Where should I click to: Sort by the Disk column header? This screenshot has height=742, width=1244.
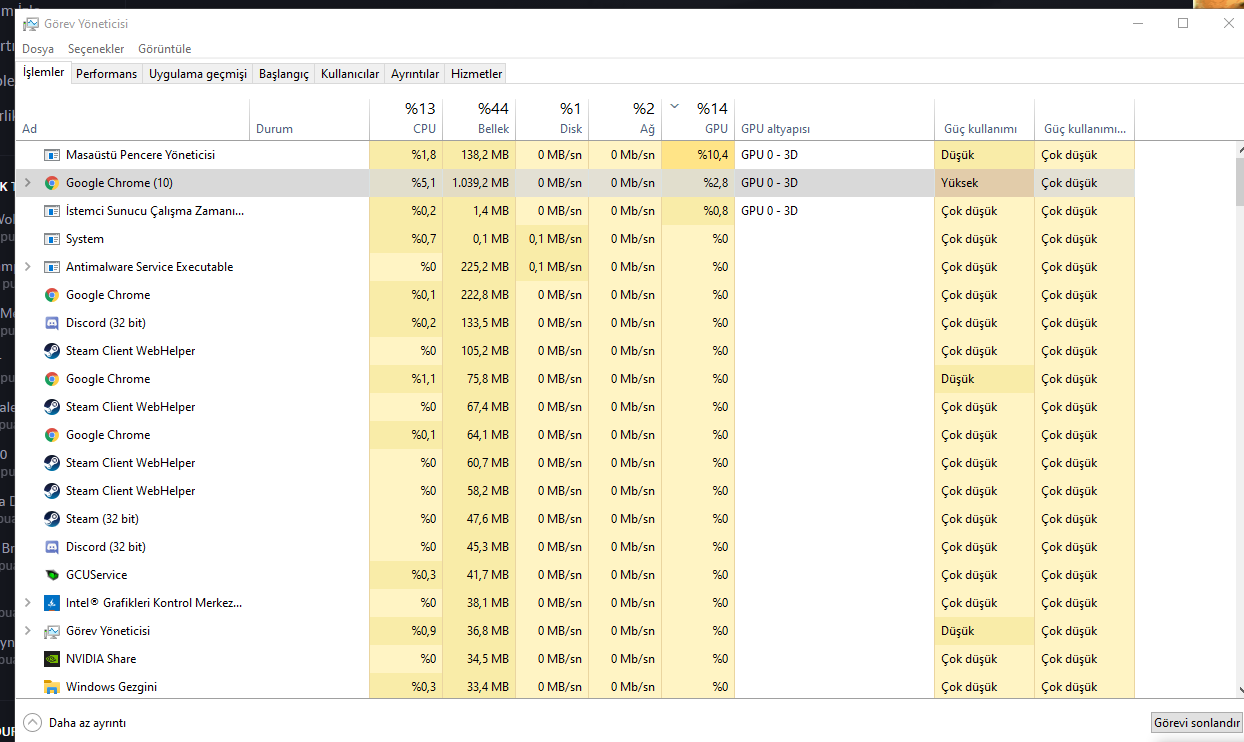[552, 120]
